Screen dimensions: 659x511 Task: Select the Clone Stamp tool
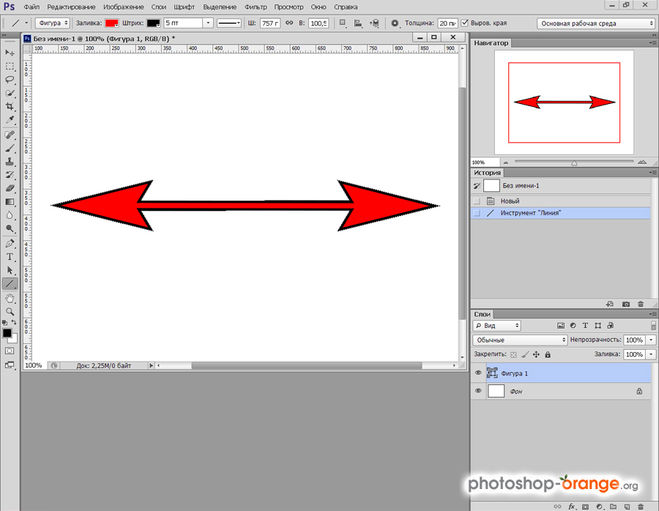point(10,162)
